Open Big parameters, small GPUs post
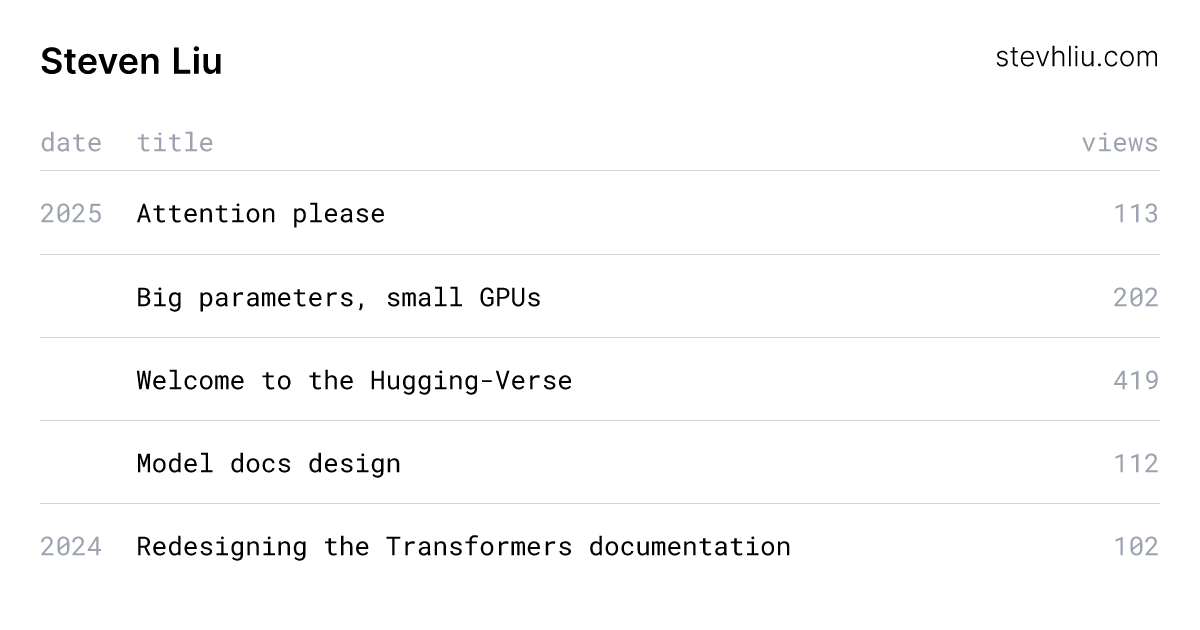Image resolution: width=1200 pixels, height=630 pixels. pyautogui.click(x=338, y=297)
